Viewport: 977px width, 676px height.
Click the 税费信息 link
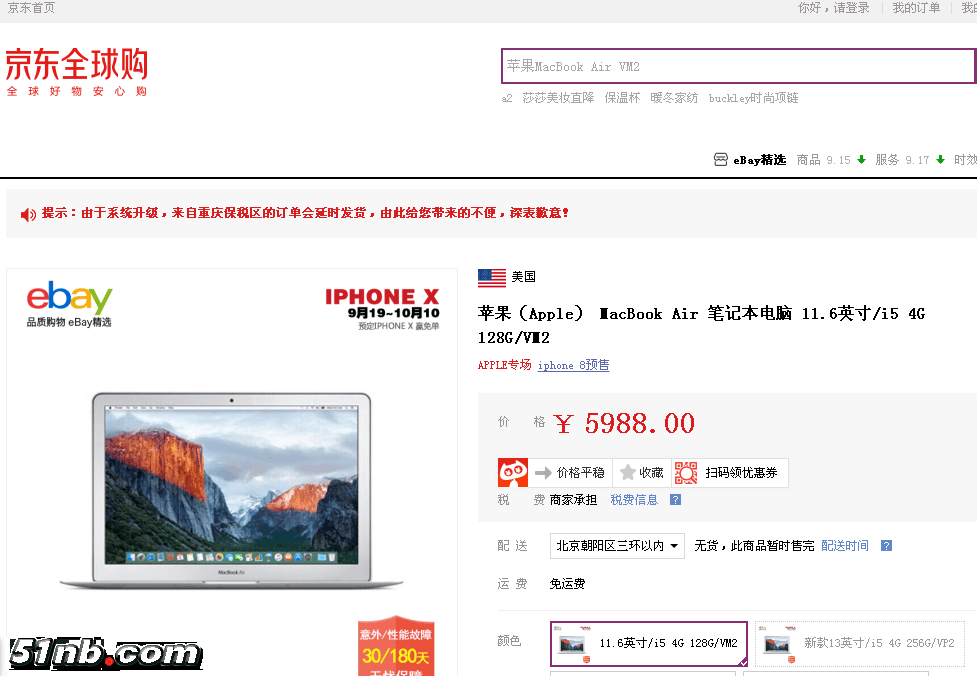[634, 500]
